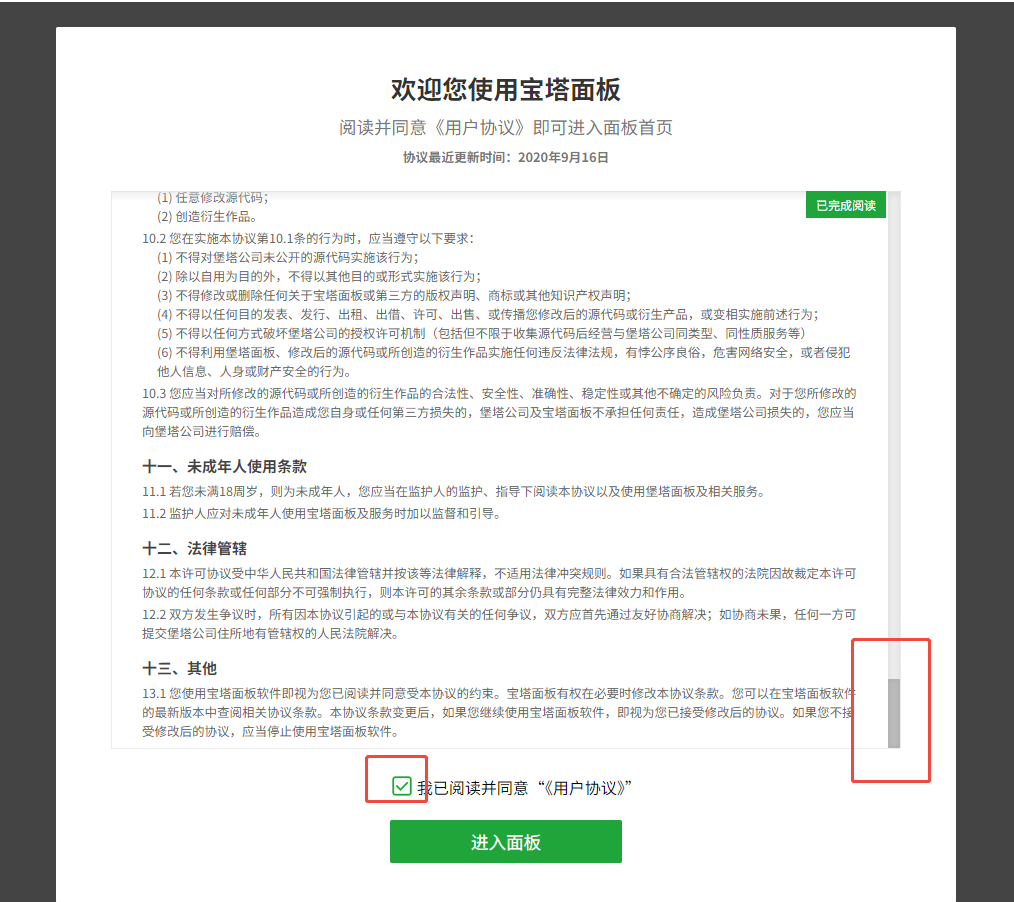Toggle the agree to user agreement checkbox
Screen dimensions: 1014x902
(x=402, y=786)
